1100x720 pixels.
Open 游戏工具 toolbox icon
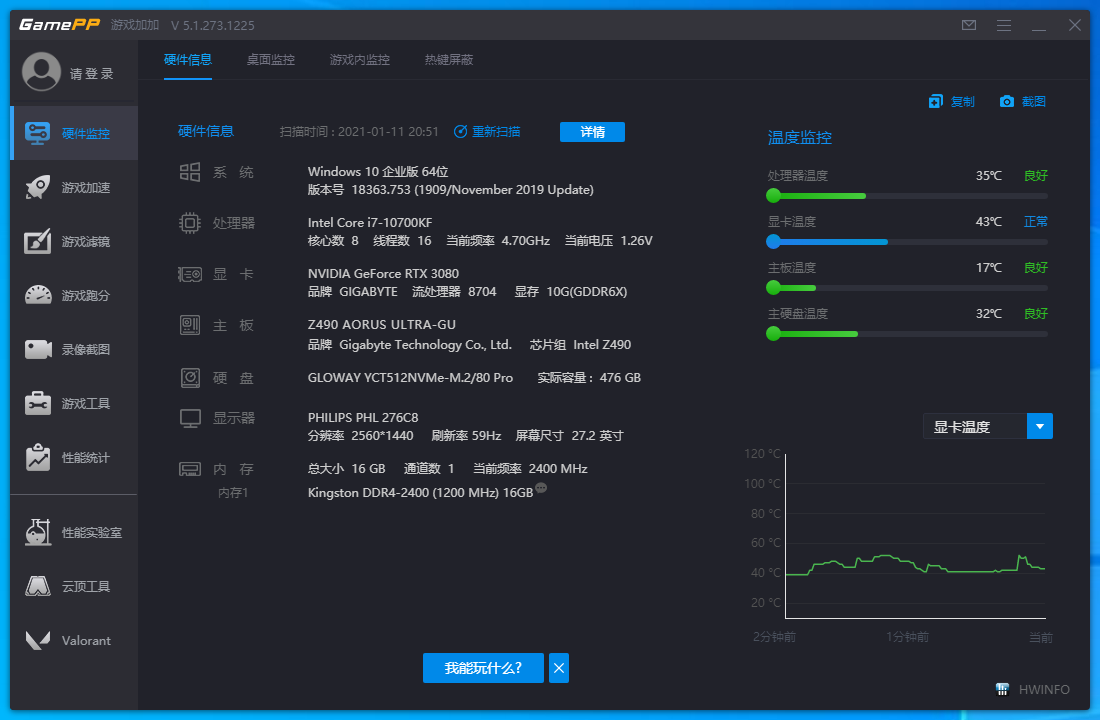pos(38,404)
